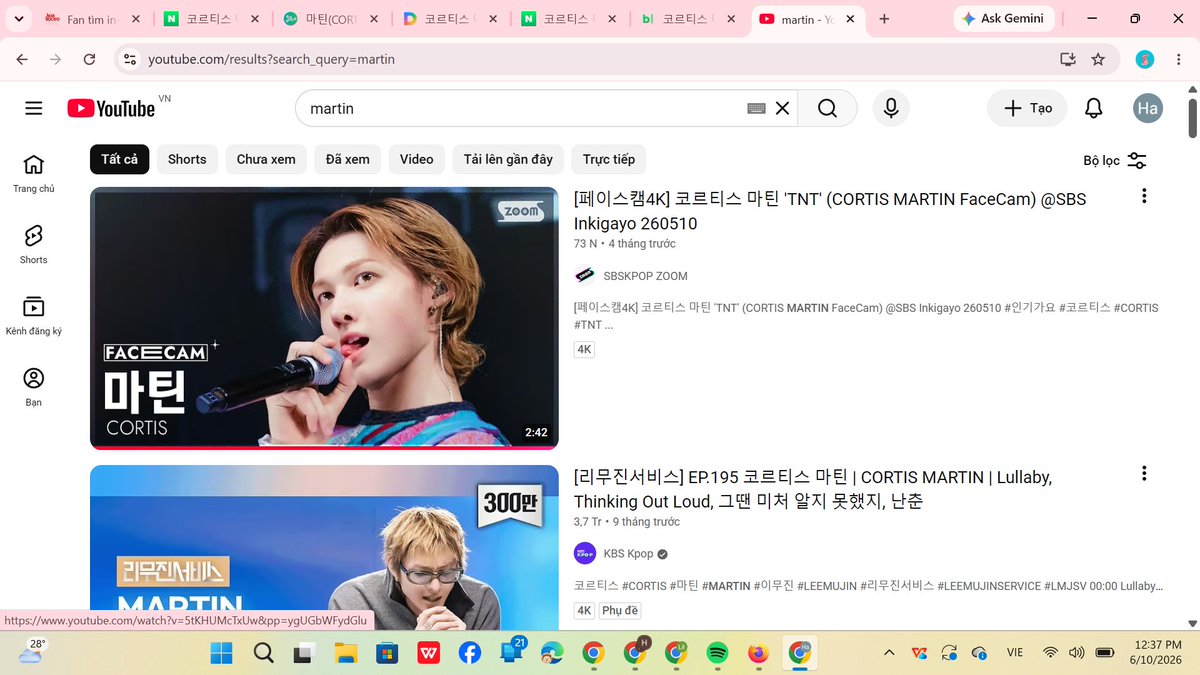Open the FaceCam video title link
Image resolution: width=1200 pixels, height=675 pixels.
(x=830, y=211)
